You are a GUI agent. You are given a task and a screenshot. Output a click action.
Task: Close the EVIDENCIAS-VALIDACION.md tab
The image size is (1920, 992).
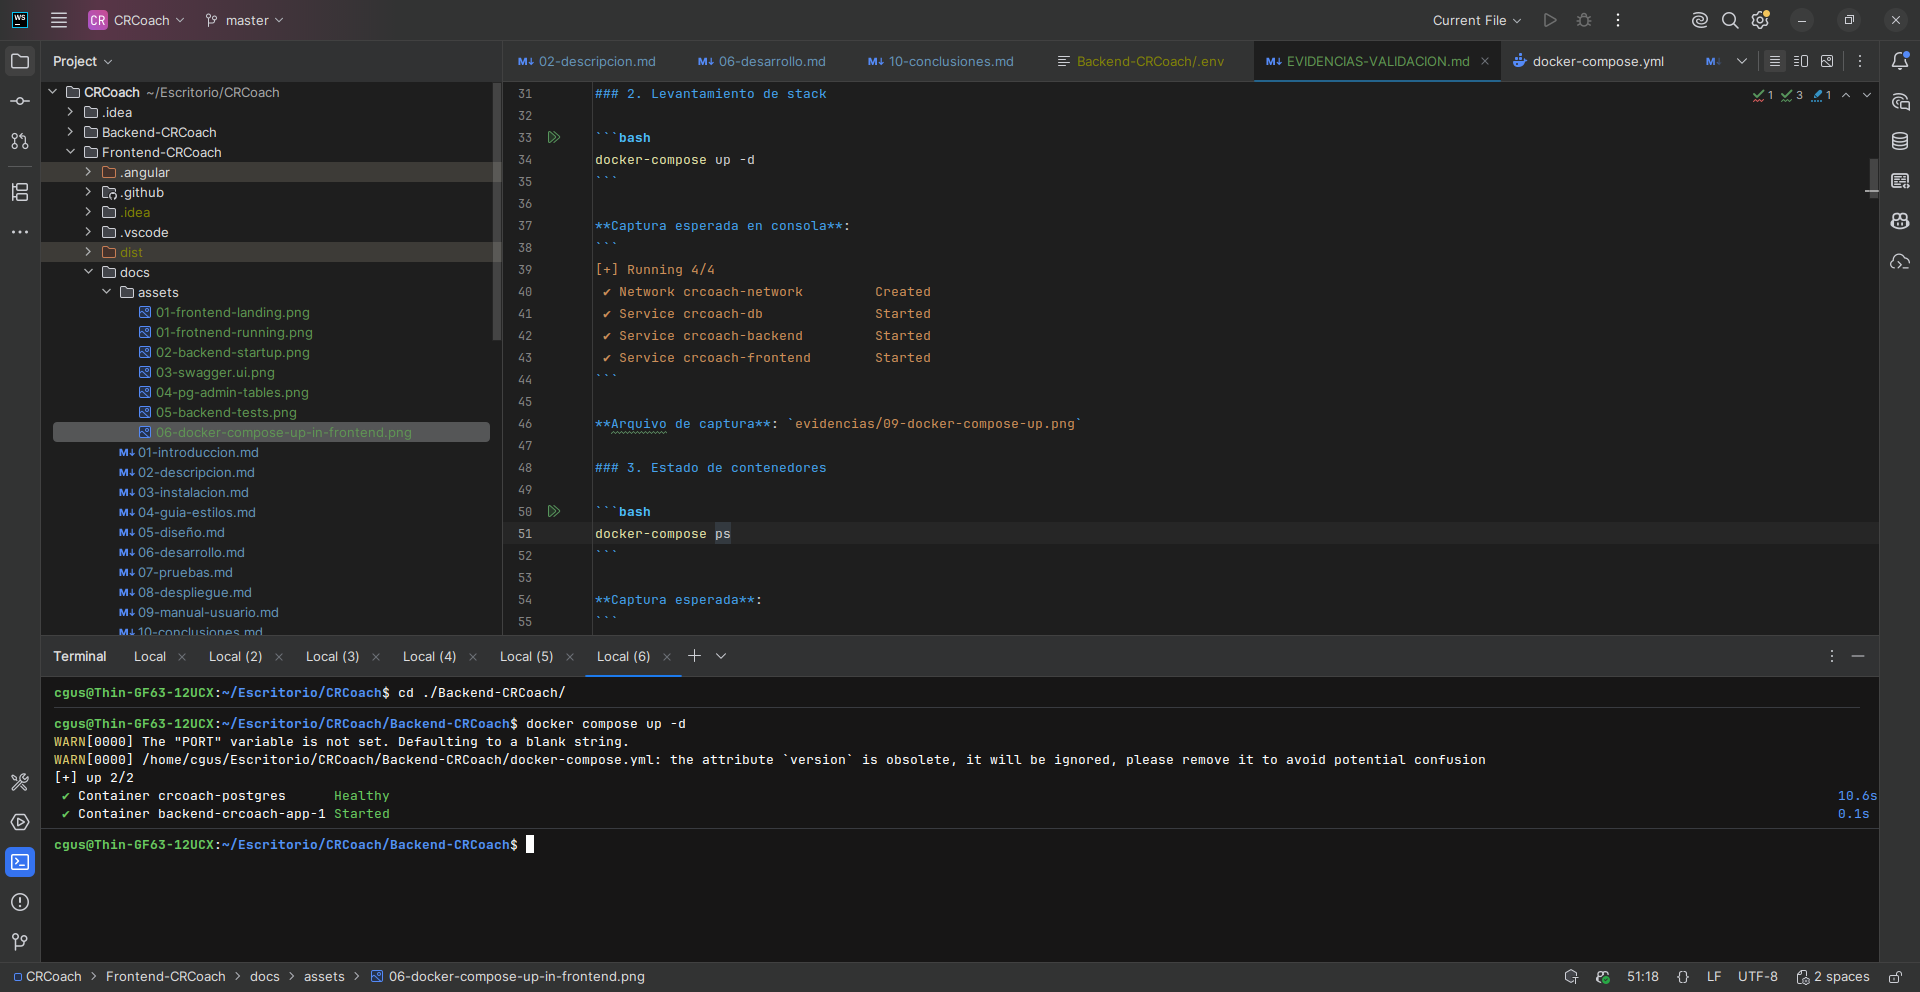(x=1485, y=61)
